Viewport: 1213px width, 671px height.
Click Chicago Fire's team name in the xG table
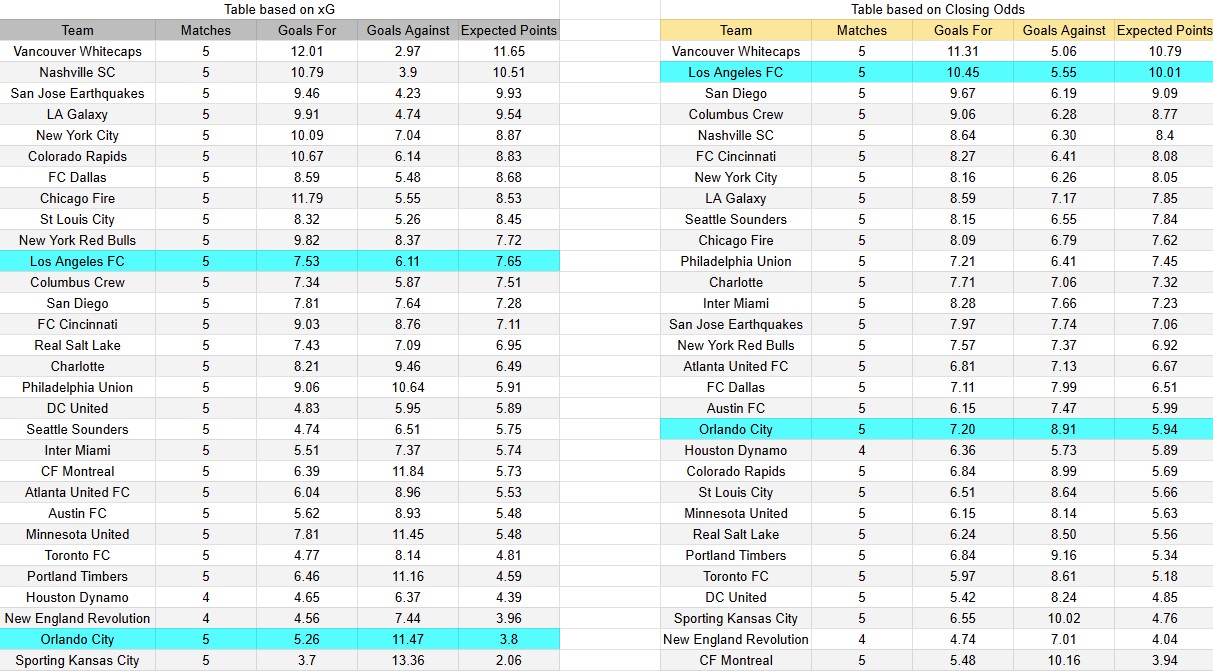tap(77, 198)
